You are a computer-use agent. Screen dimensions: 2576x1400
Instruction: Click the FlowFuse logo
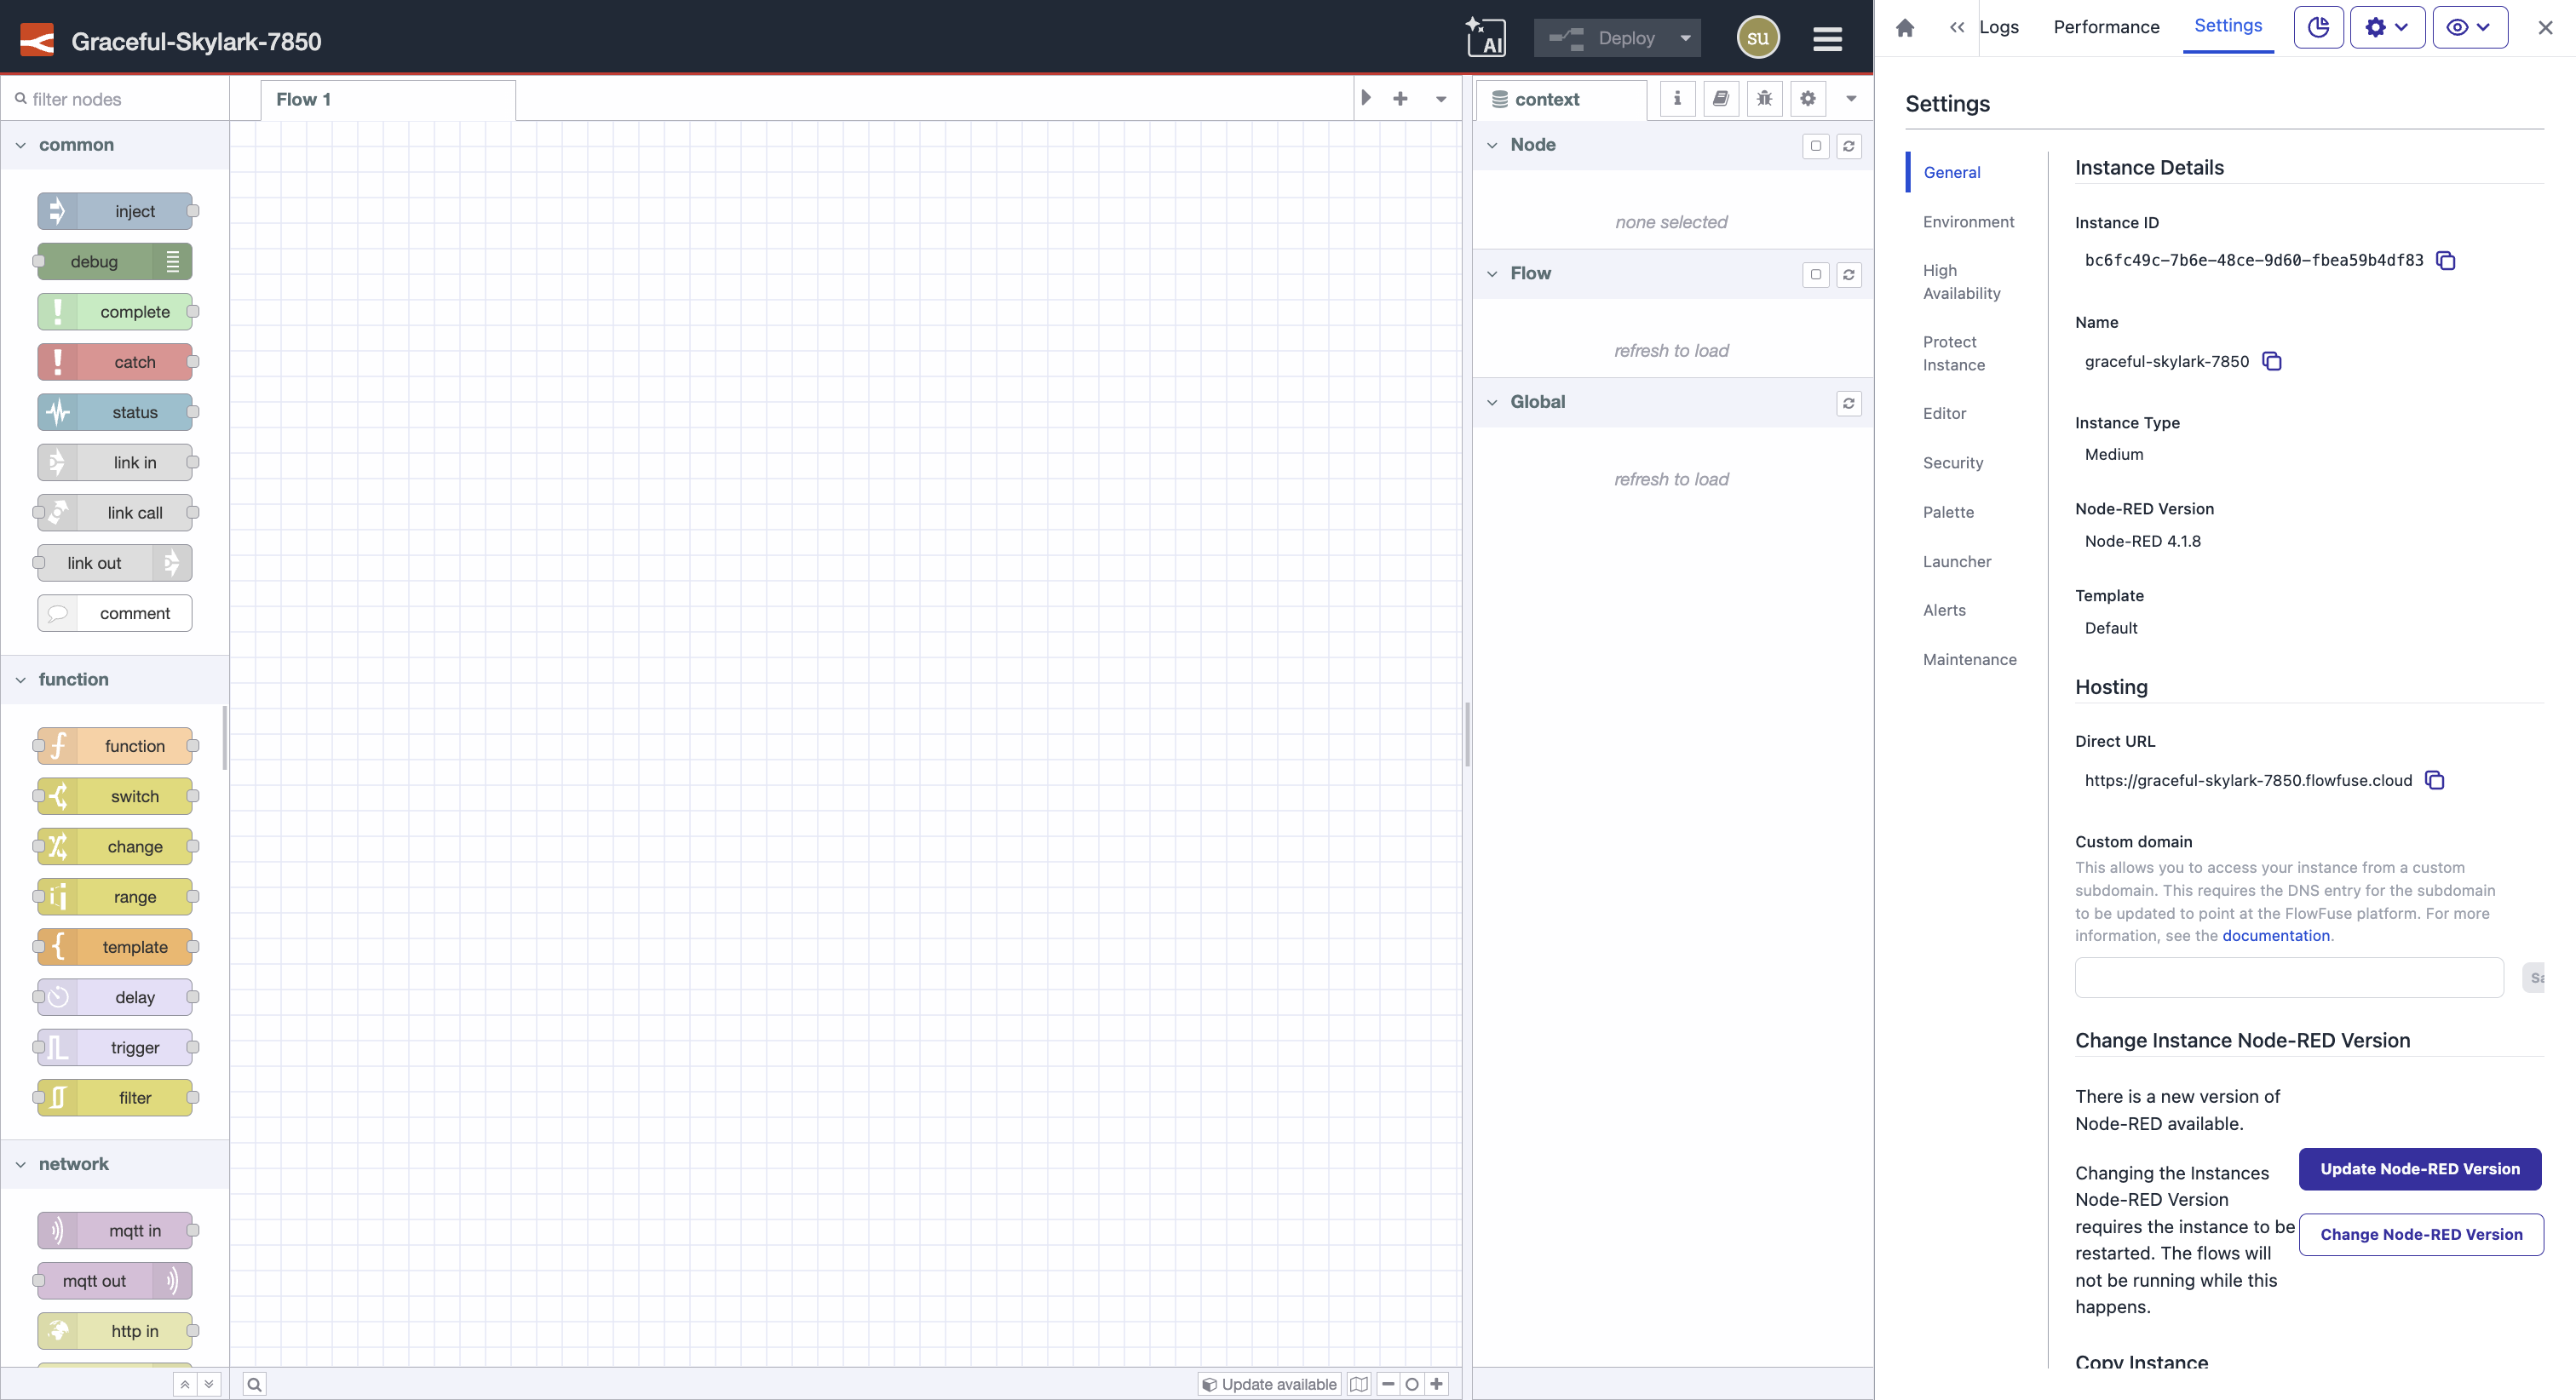(37, 40)
